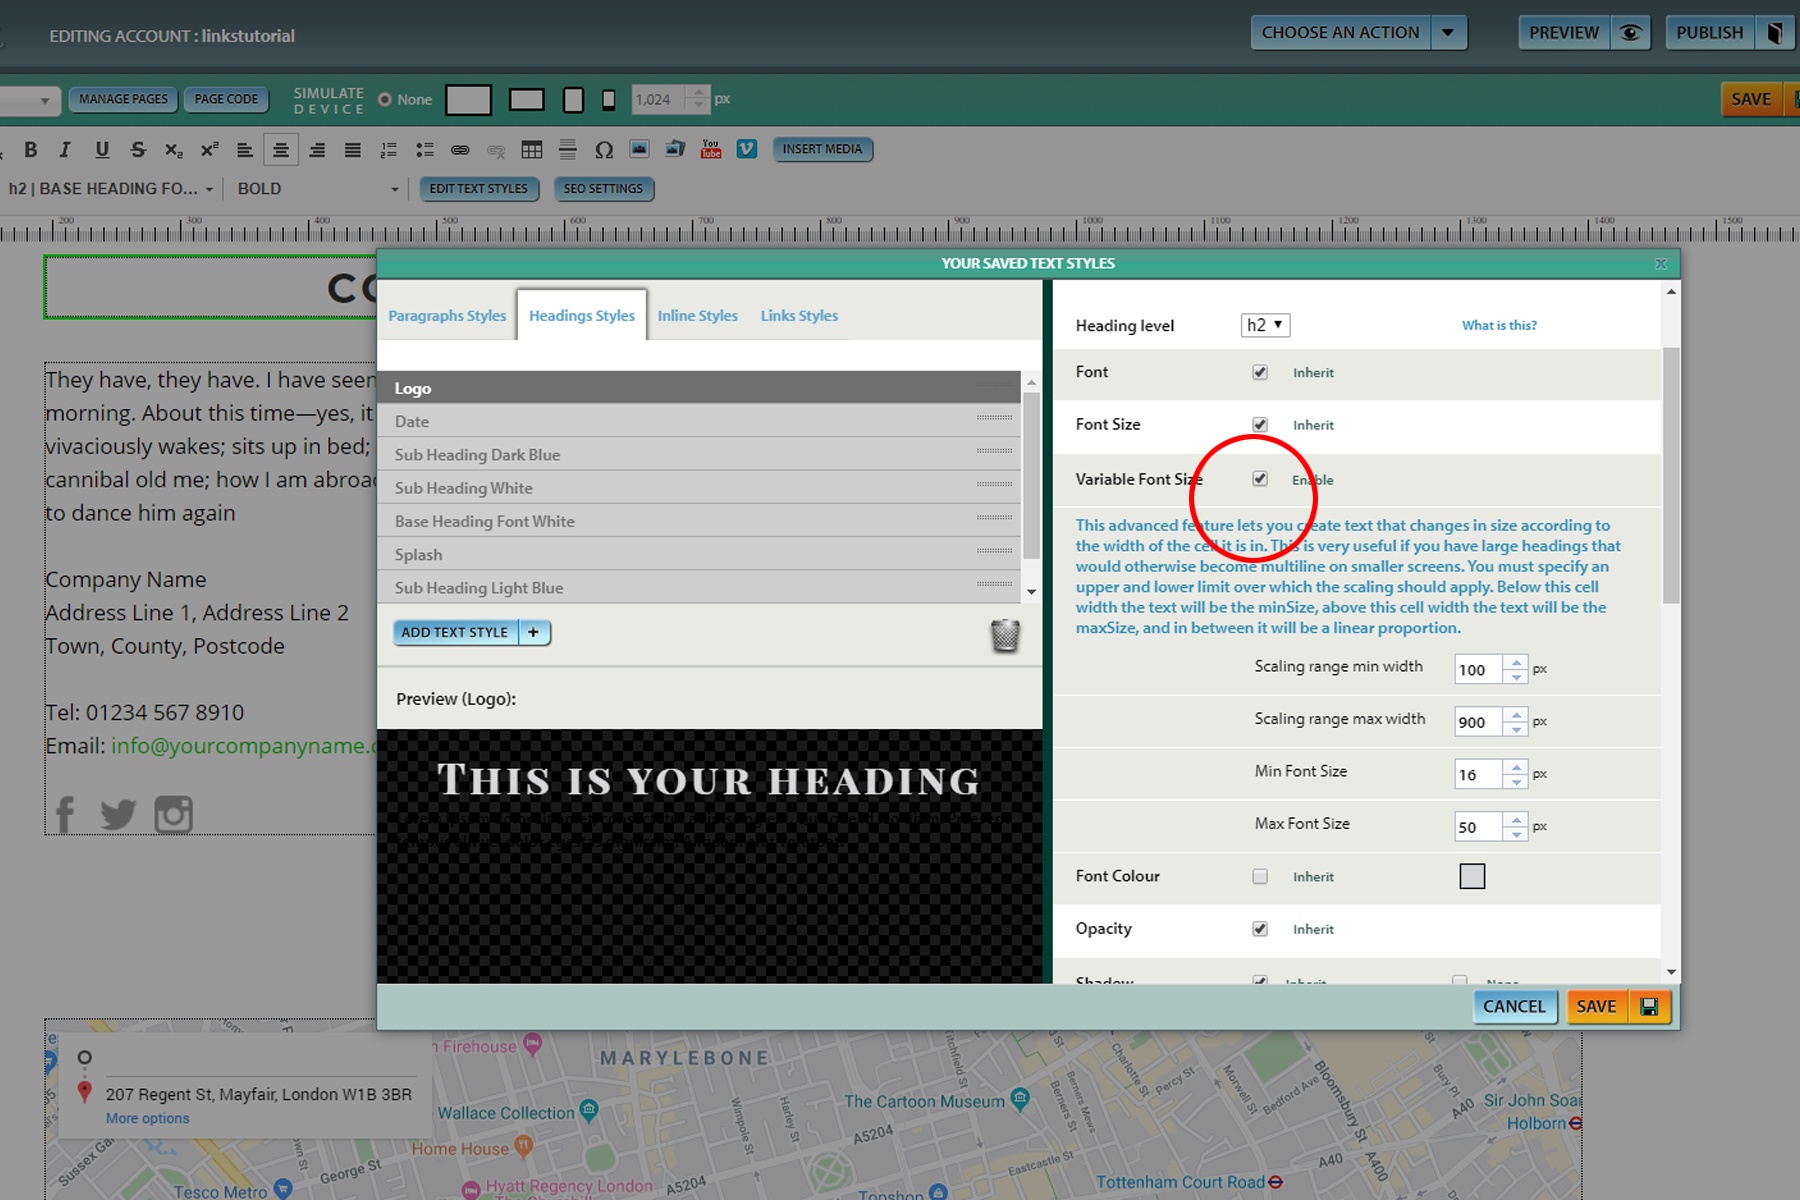Open the Paragraphs Styles tab

(447, 315)
